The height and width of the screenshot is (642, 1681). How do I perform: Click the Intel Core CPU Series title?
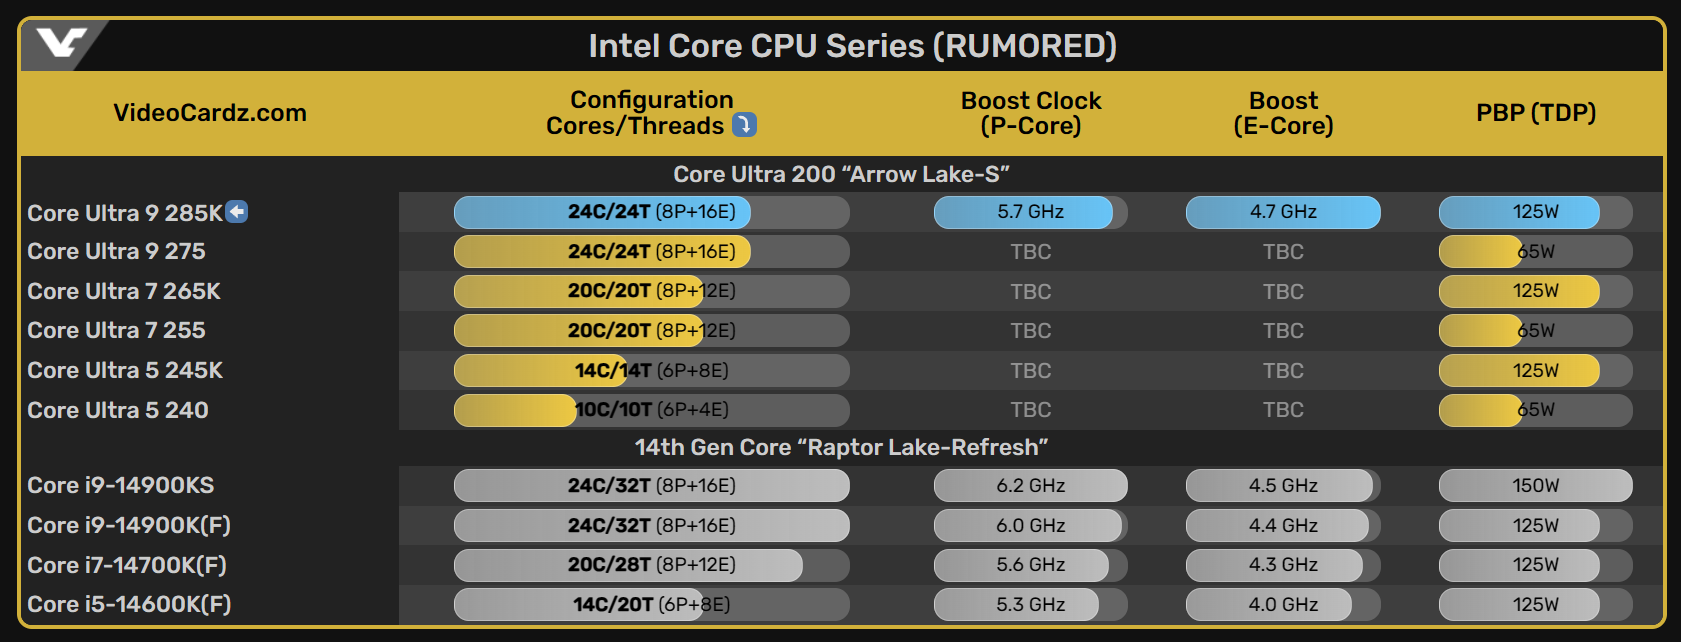tap(852, 46)
